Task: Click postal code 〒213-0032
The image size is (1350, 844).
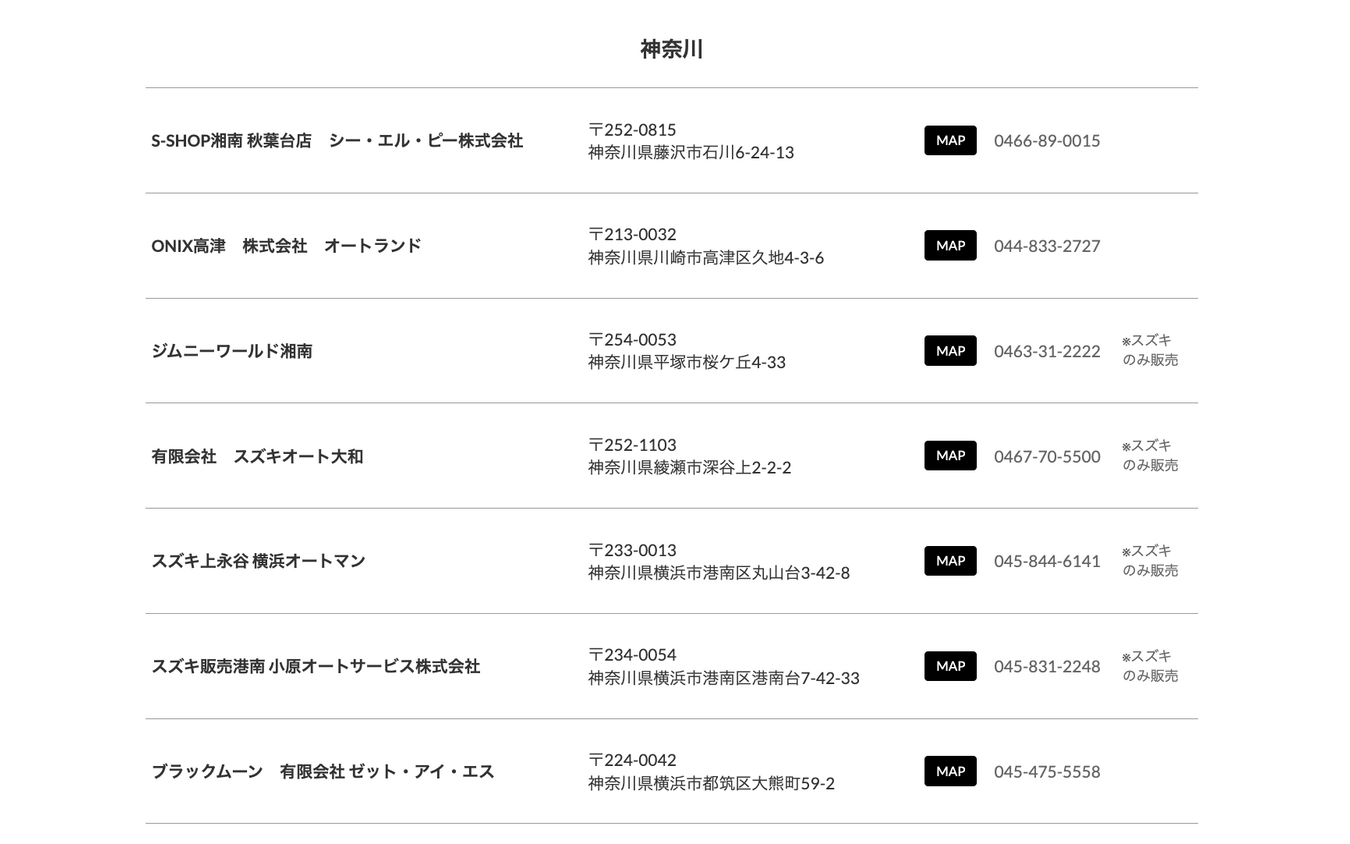Action: tap(632, 234)
